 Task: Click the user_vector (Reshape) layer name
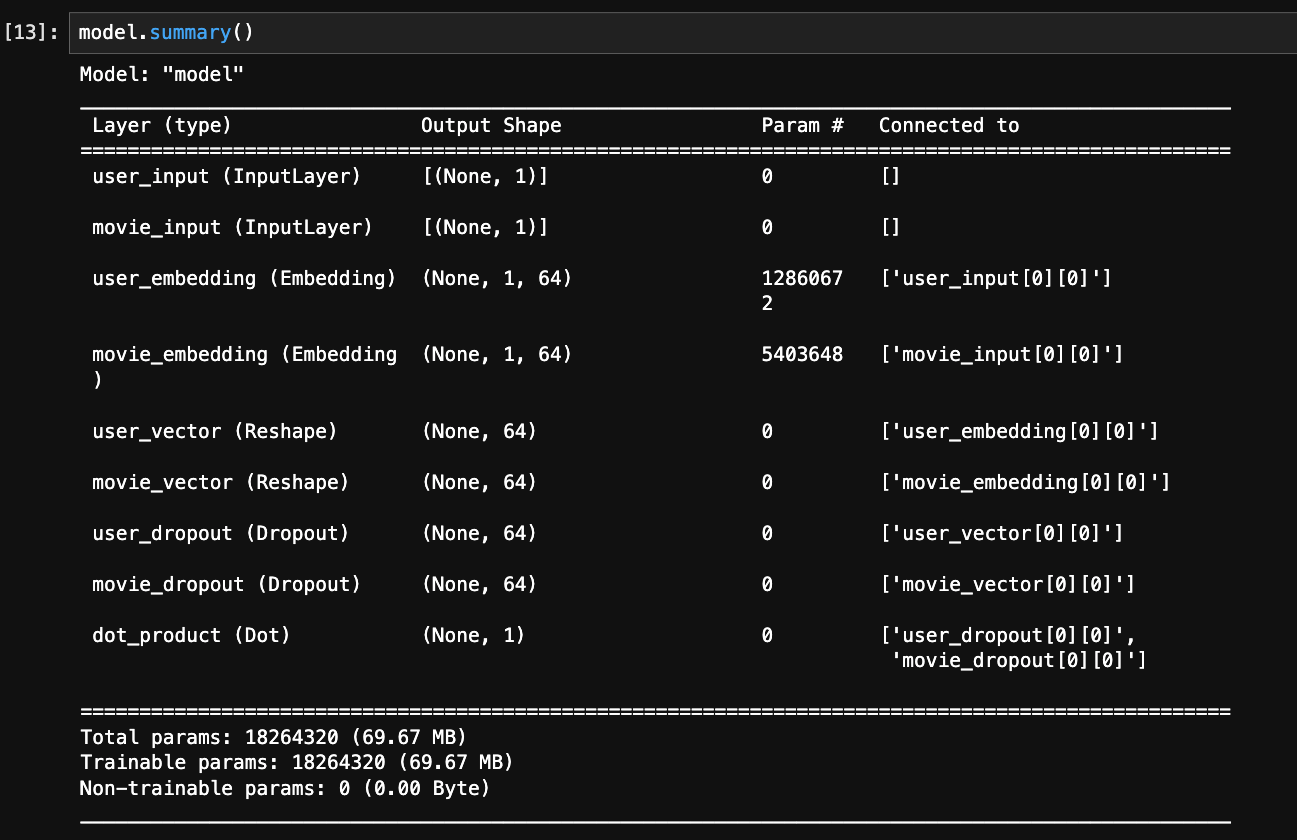coord(215,432)
